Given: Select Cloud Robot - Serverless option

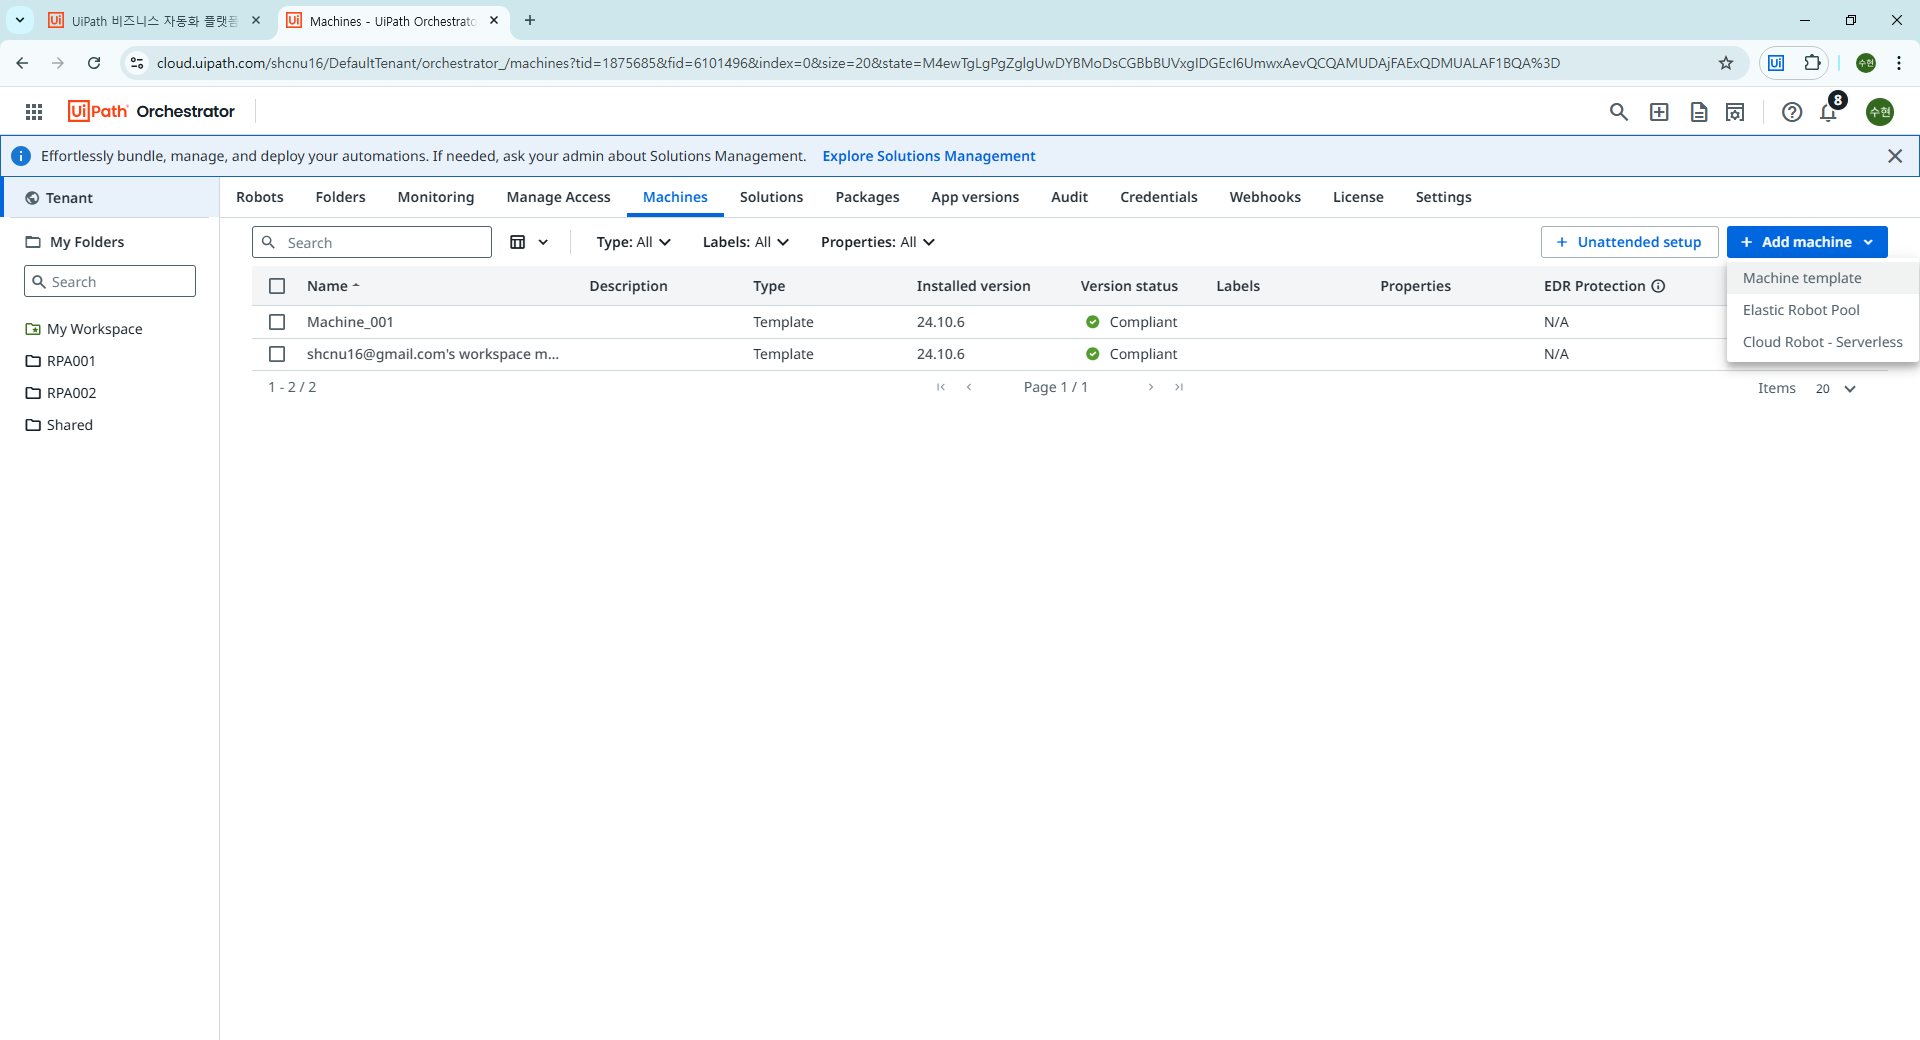Looking at the screenshot, I should coord(1822,342).
